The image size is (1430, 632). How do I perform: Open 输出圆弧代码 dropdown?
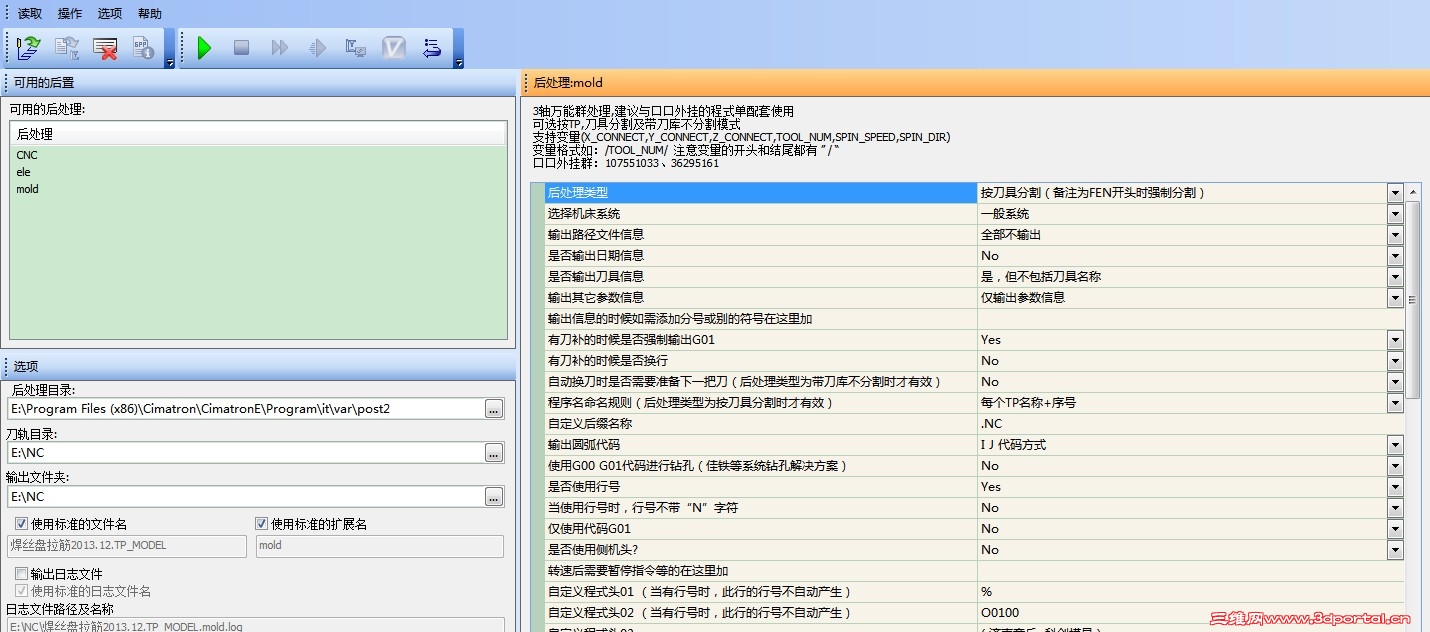1395,445
